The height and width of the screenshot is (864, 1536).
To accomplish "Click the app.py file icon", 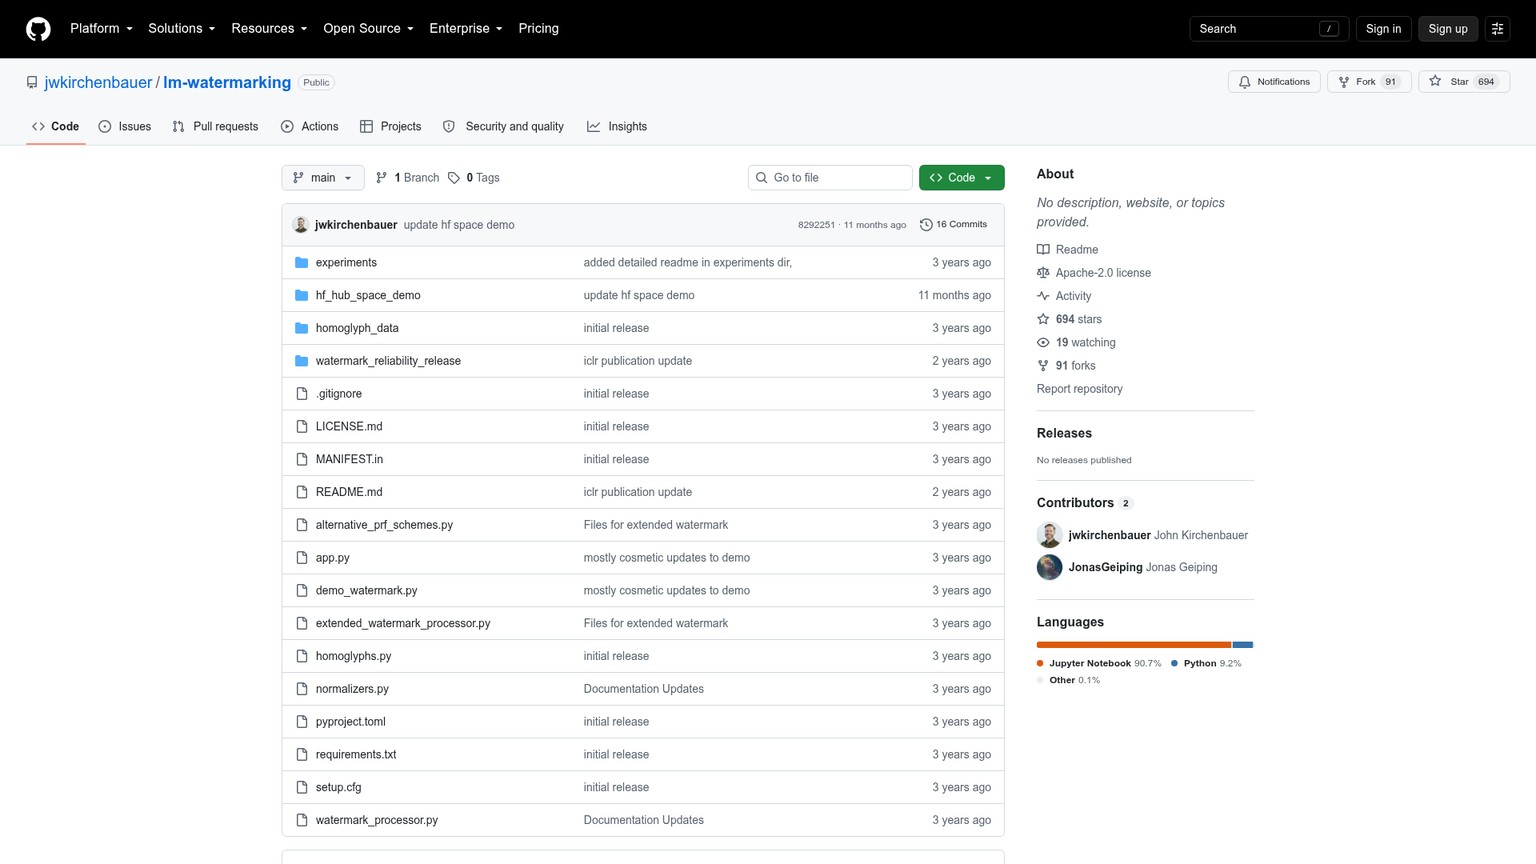I will (302, 558).
